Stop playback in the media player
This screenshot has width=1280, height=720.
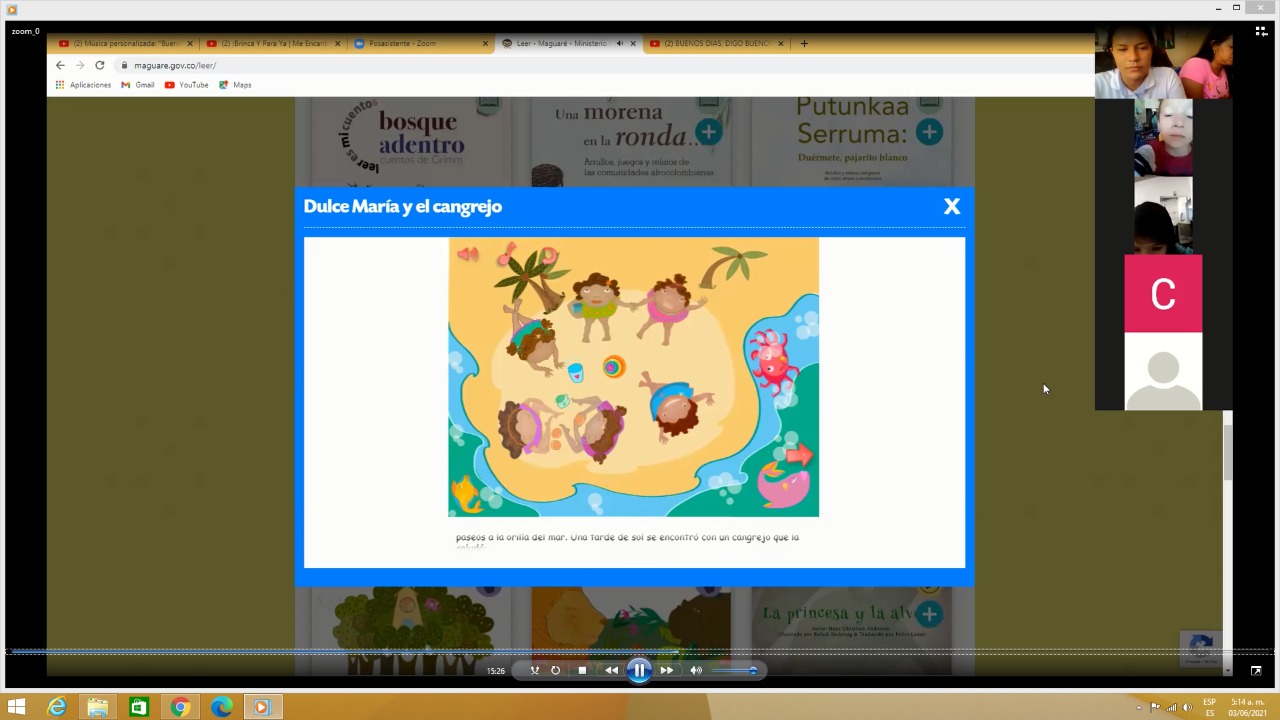[582, 670]
